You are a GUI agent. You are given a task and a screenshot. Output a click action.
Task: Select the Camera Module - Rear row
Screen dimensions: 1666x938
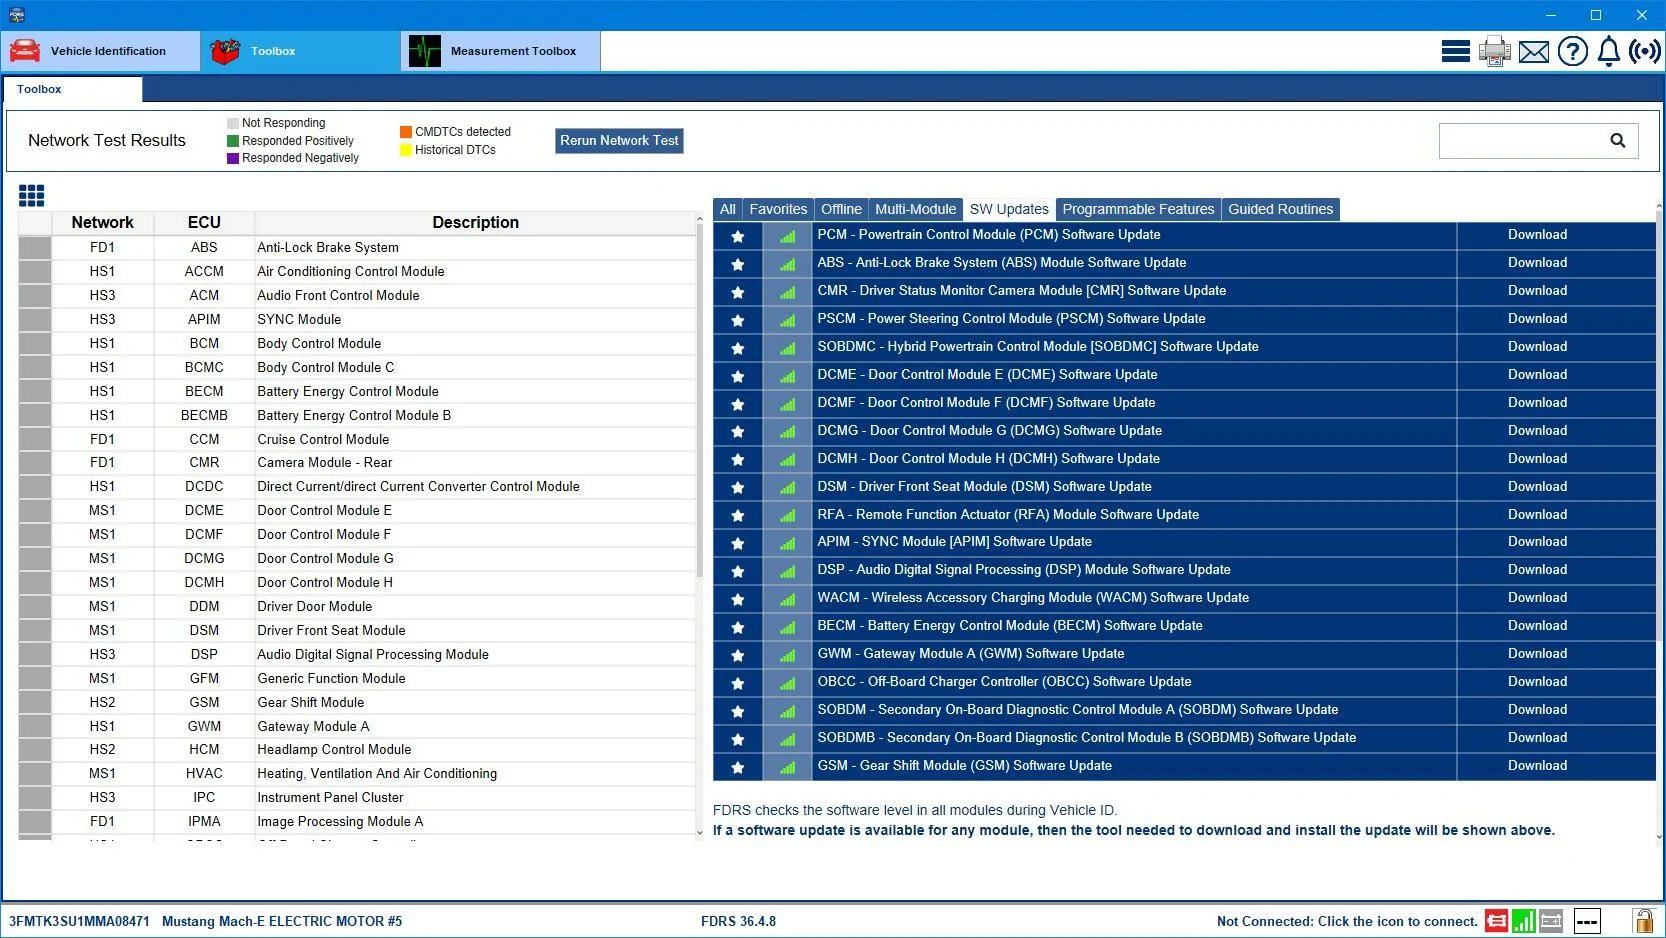click(357, 463)
